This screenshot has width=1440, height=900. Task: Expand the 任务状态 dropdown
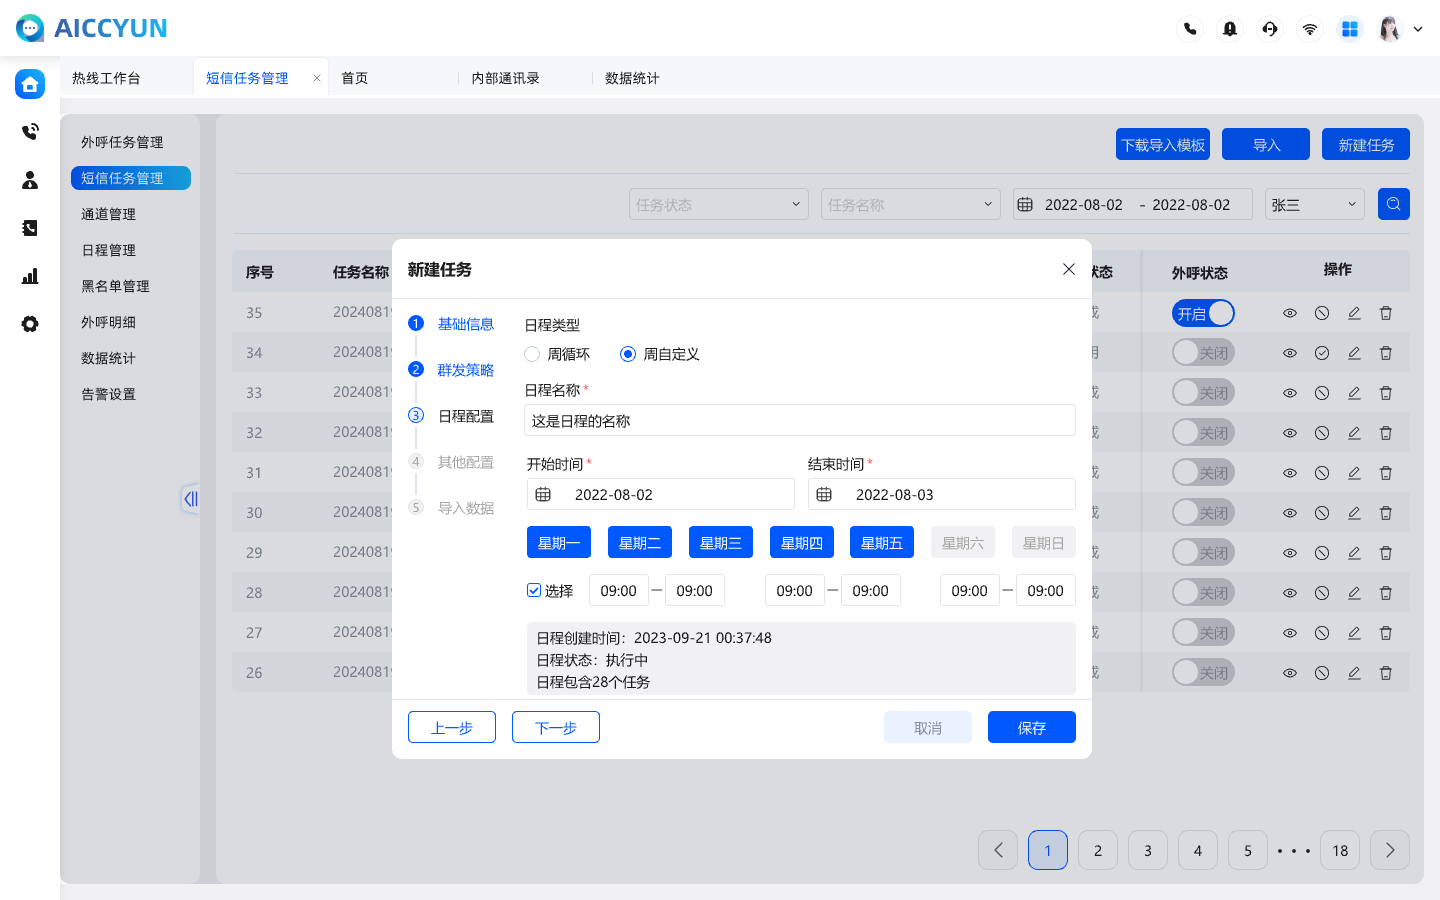point(718,204)
